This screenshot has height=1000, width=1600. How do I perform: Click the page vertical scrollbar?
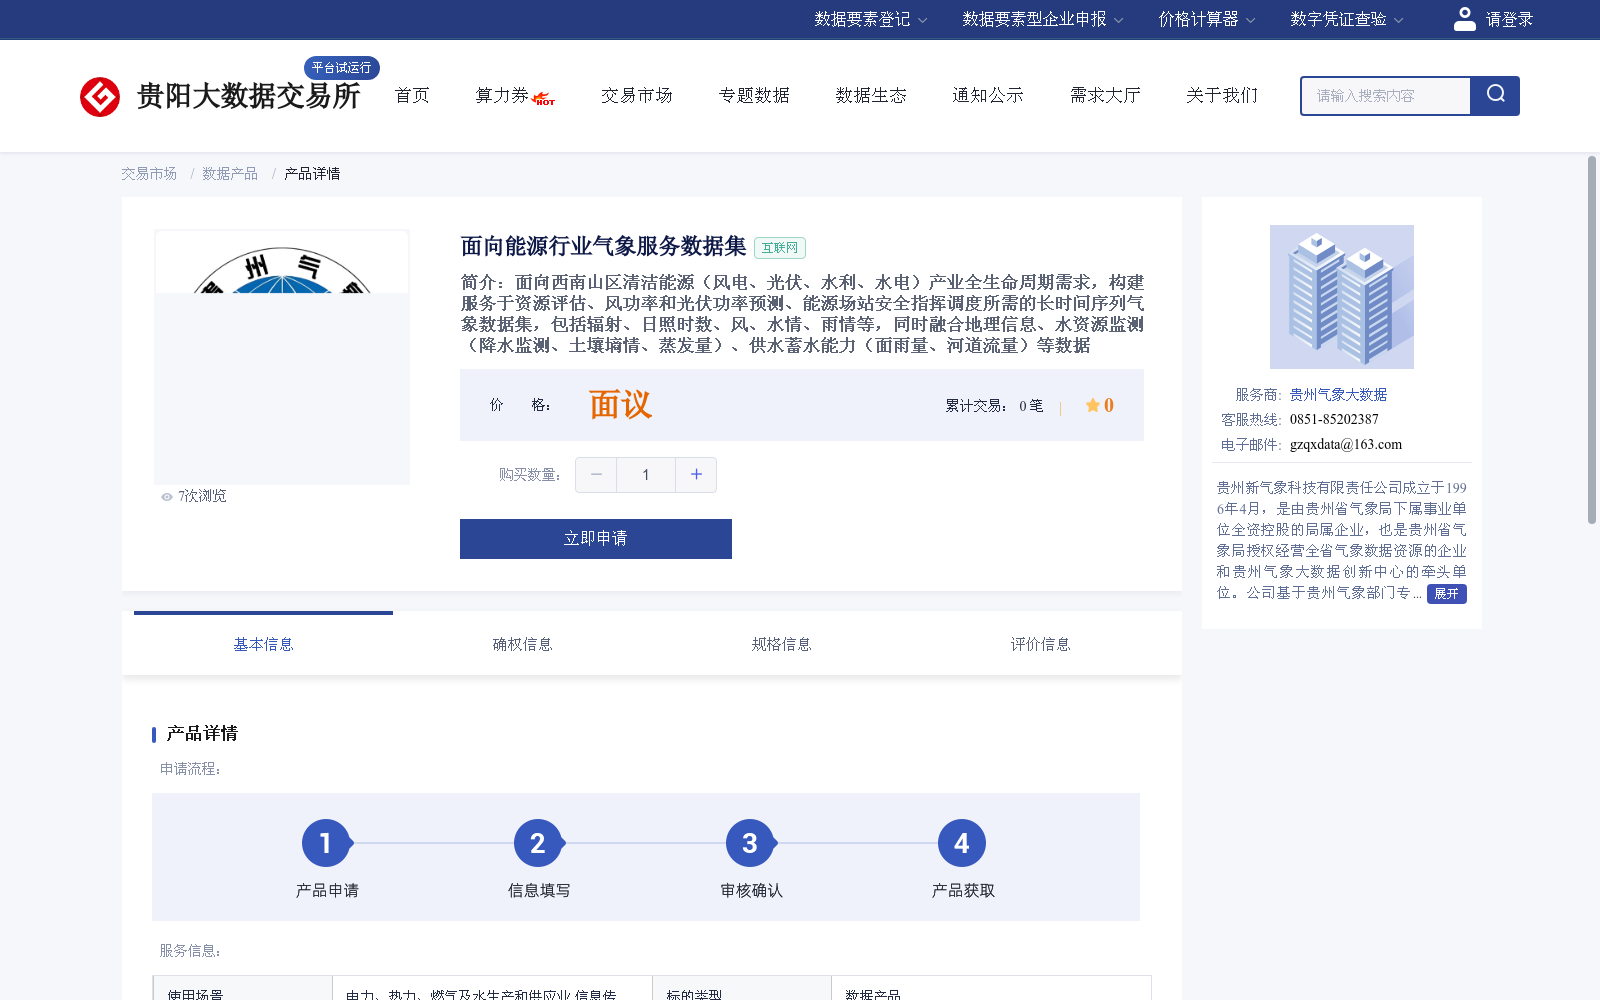point(1592,340)
